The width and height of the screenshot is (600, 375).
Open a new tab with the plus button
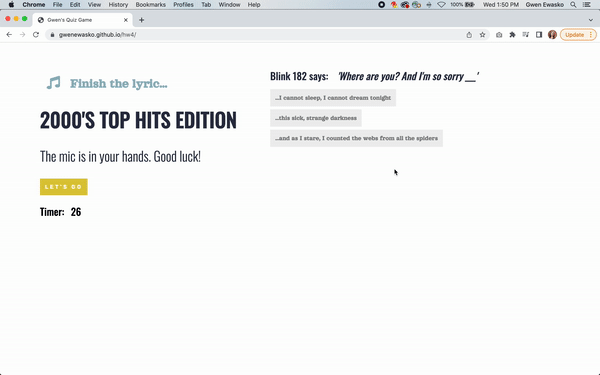pyautogui.click(x=142, y=20)
